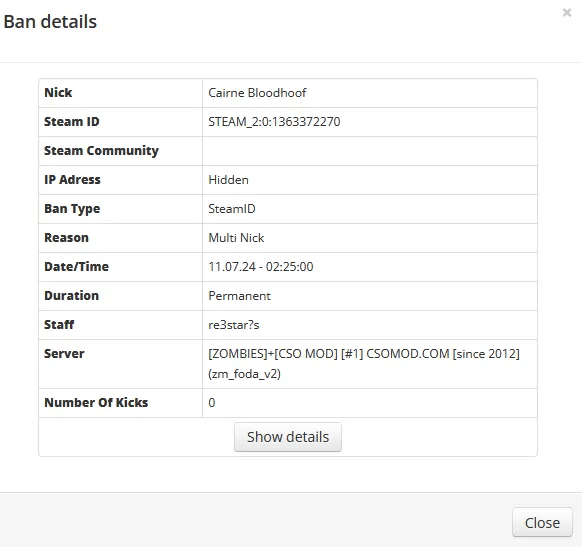Click the map name zm_foda_v2
This screenshot has width=582, height=547.
[x=244, y=374]
